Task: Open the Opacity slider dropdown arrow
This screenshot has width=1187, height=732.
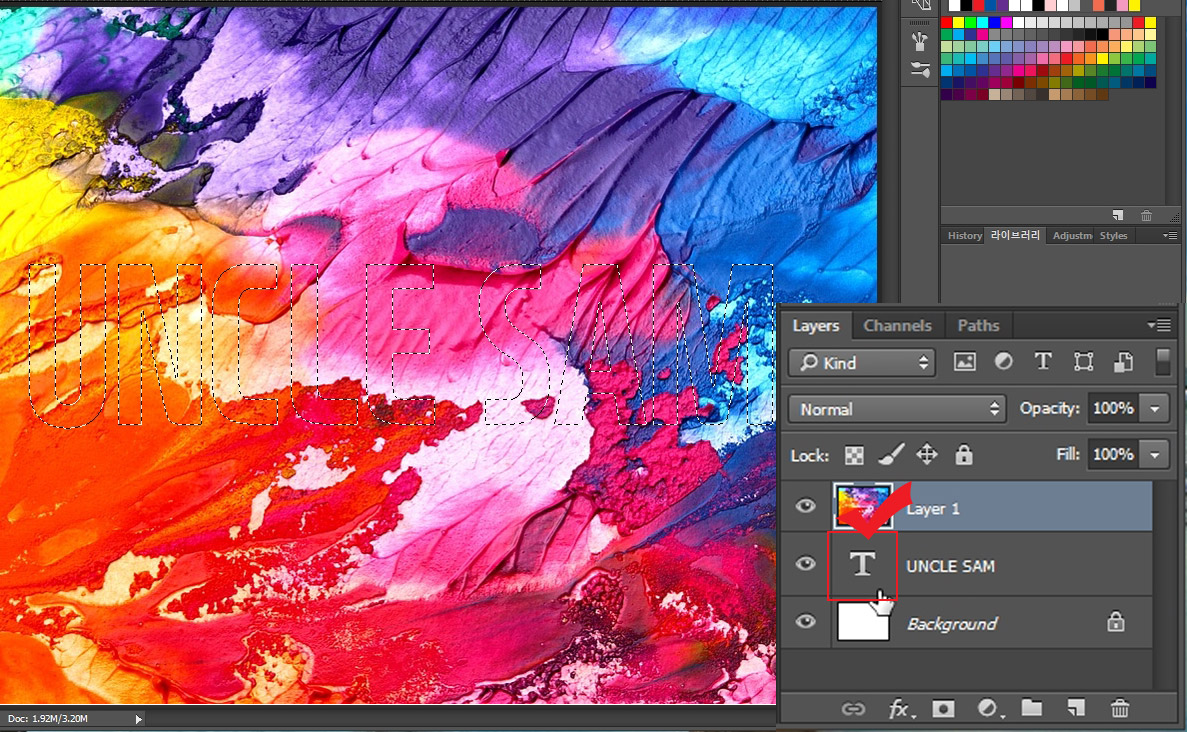Action: click(1154, 409)
